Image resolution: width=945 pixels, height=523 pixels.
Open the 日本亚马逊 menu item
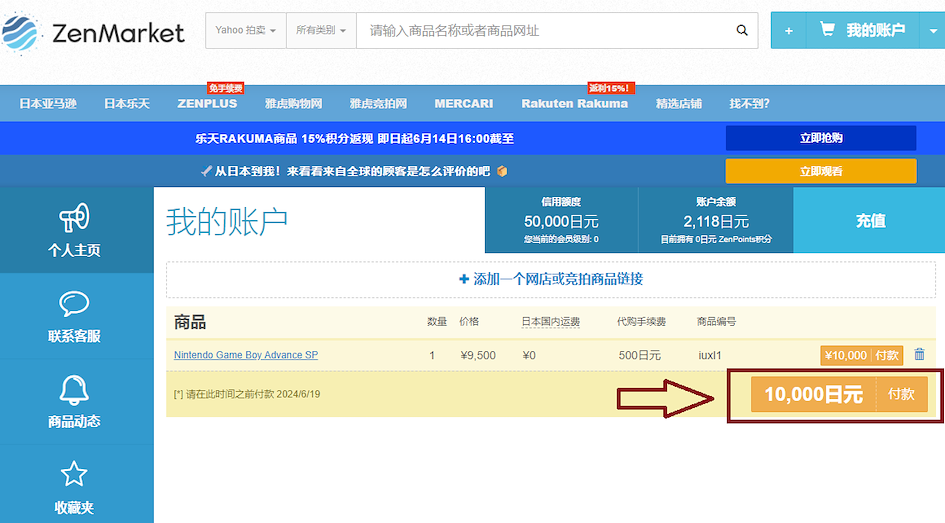click(48, 104)
